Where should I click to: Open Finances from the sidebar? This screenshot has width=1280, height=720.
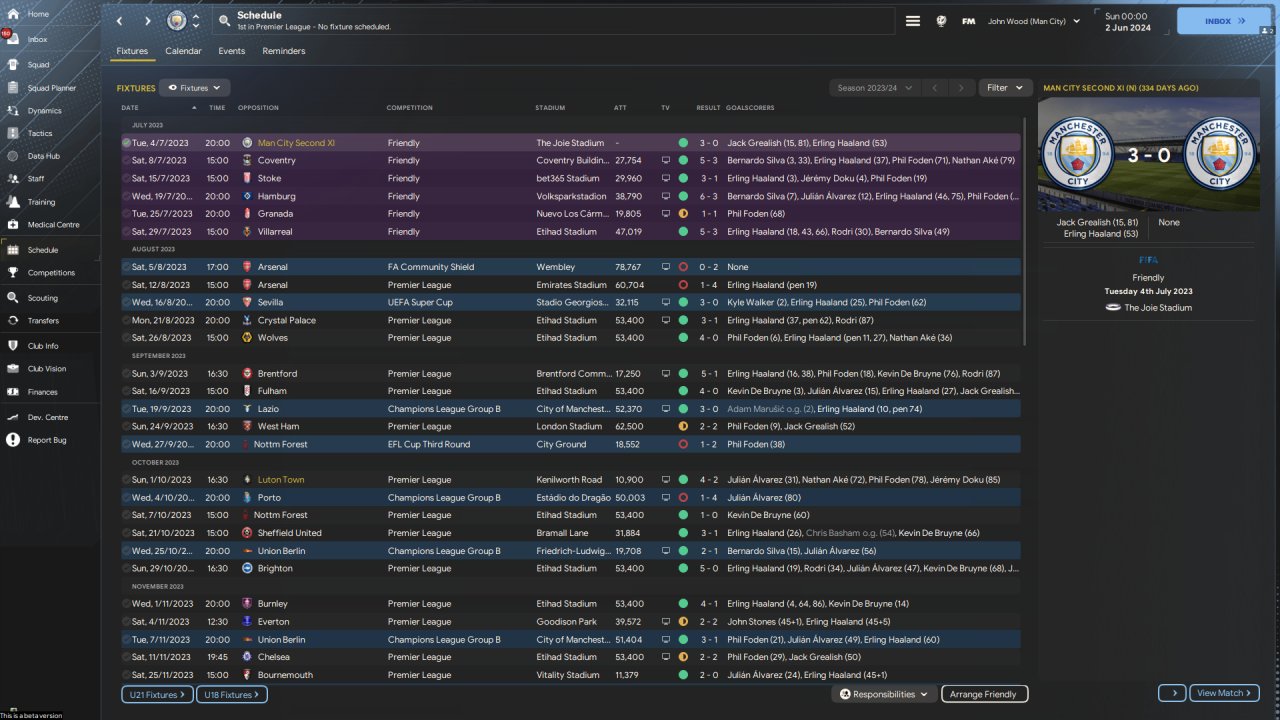point(42,392)
